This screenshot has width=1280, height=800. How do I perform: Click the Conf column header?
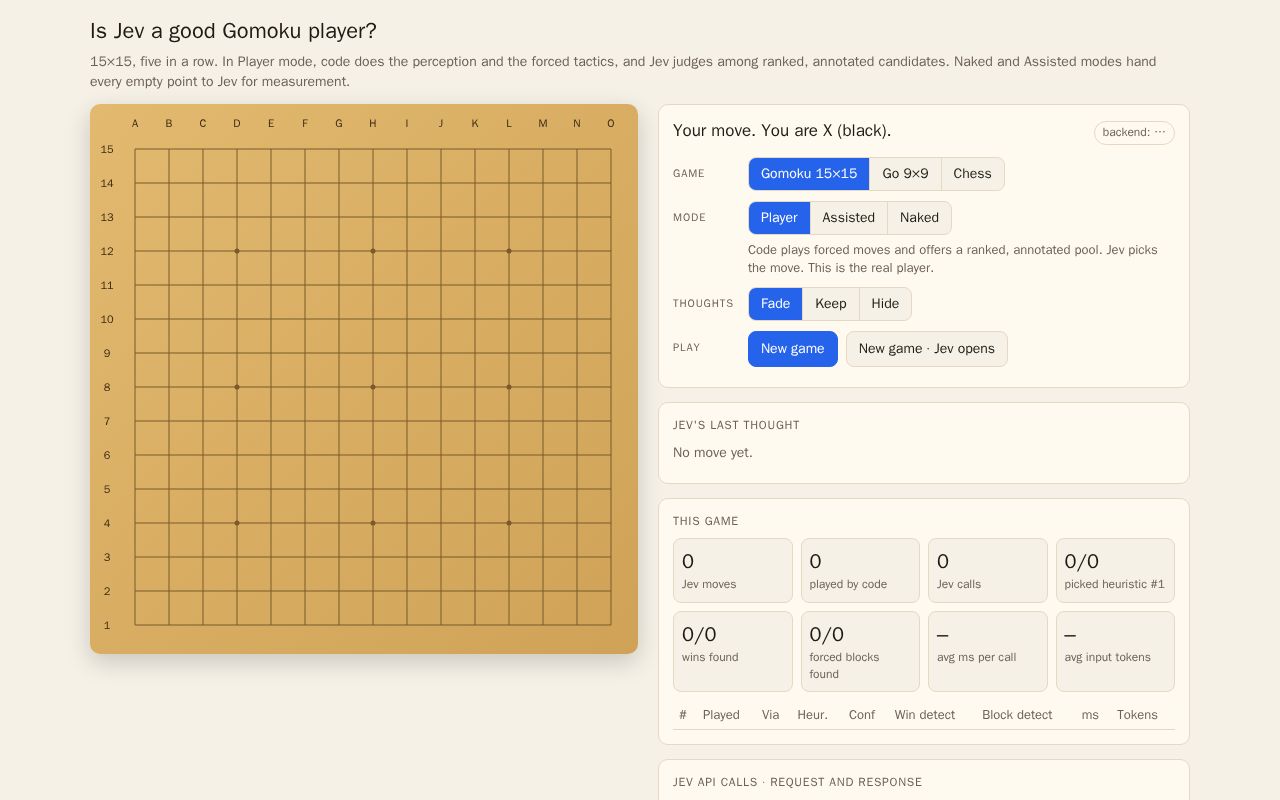pyautogui.click(x=862, y=715)
